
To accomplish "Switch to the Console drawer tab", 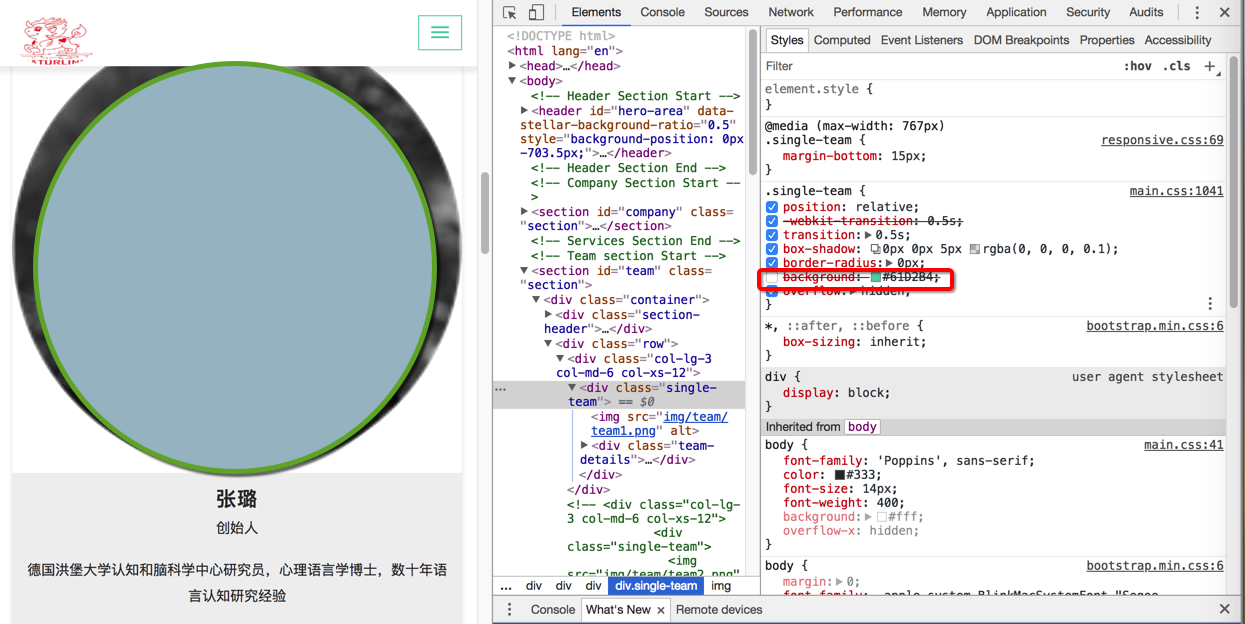I will (552, 609).
